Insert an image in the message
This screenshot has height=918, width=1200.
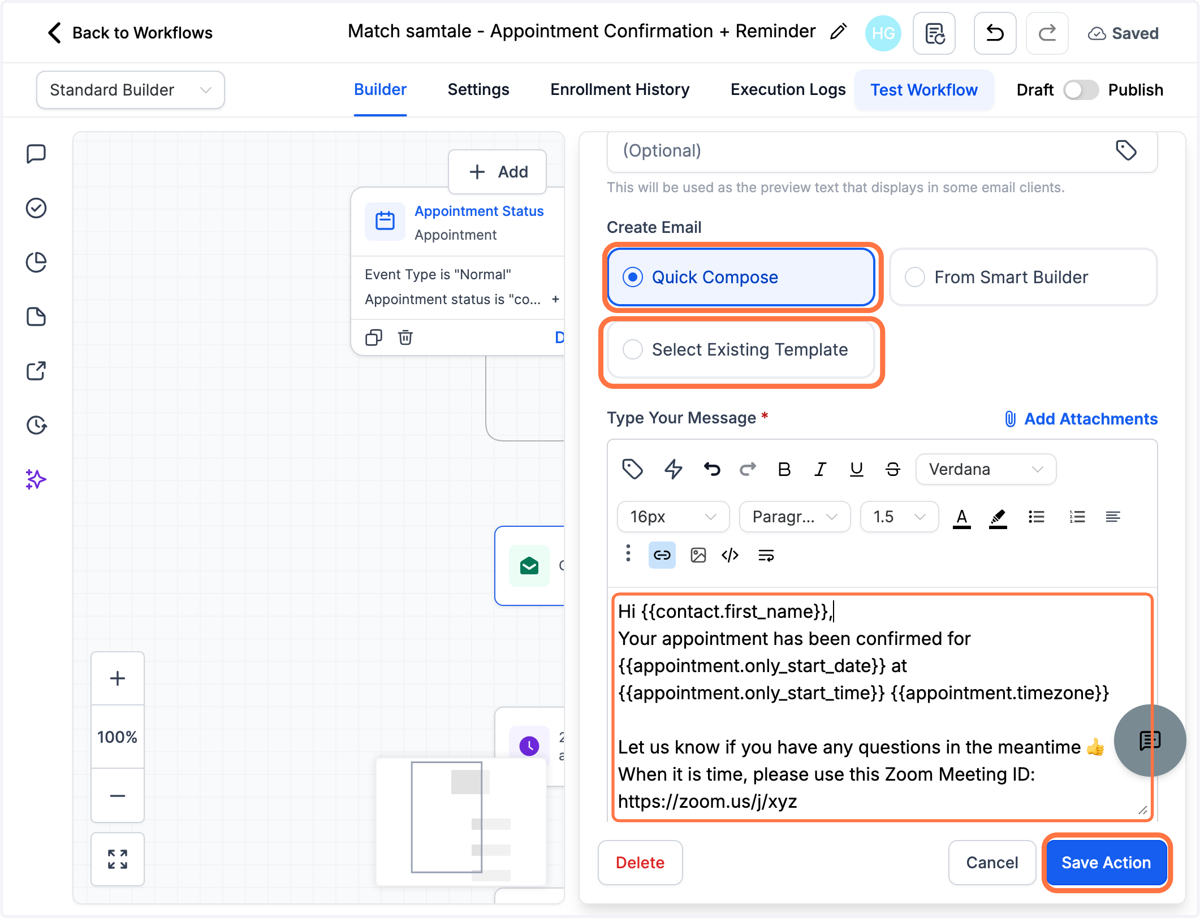(698, 555)
